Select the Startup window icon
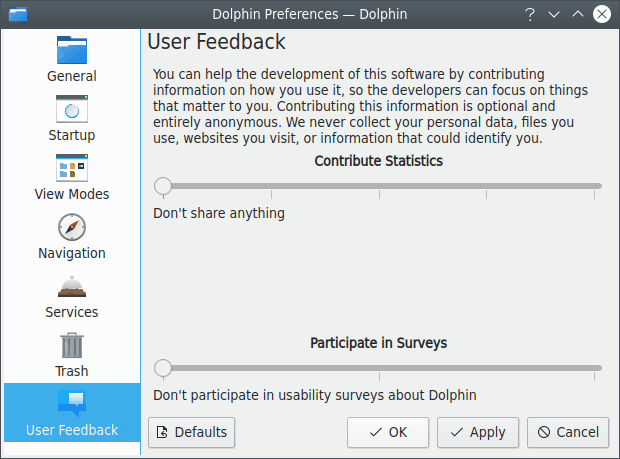 tap(72, 108)
